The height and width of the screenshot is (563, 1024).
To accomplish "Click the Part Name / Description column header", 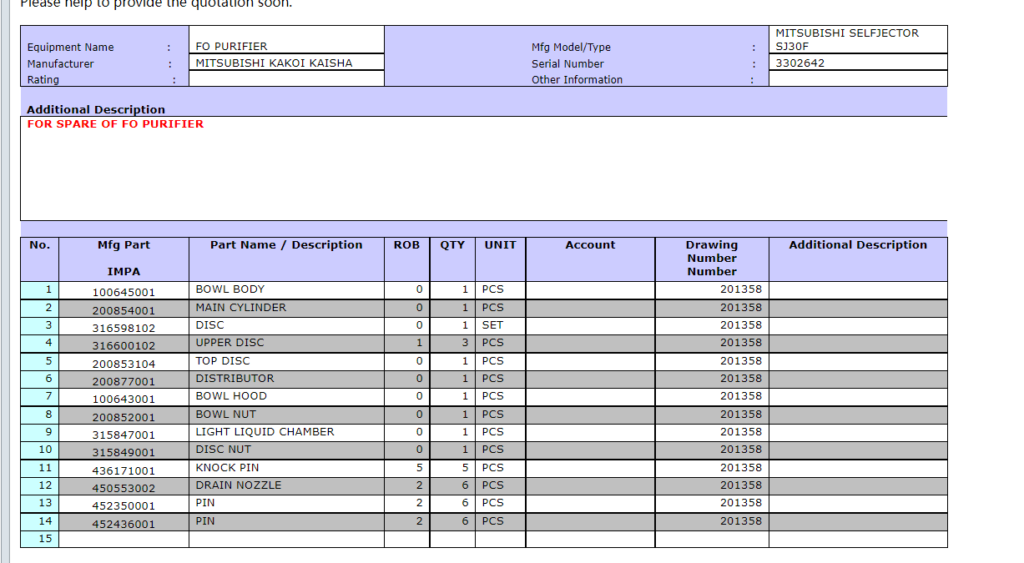I will (x=286, y=245).
